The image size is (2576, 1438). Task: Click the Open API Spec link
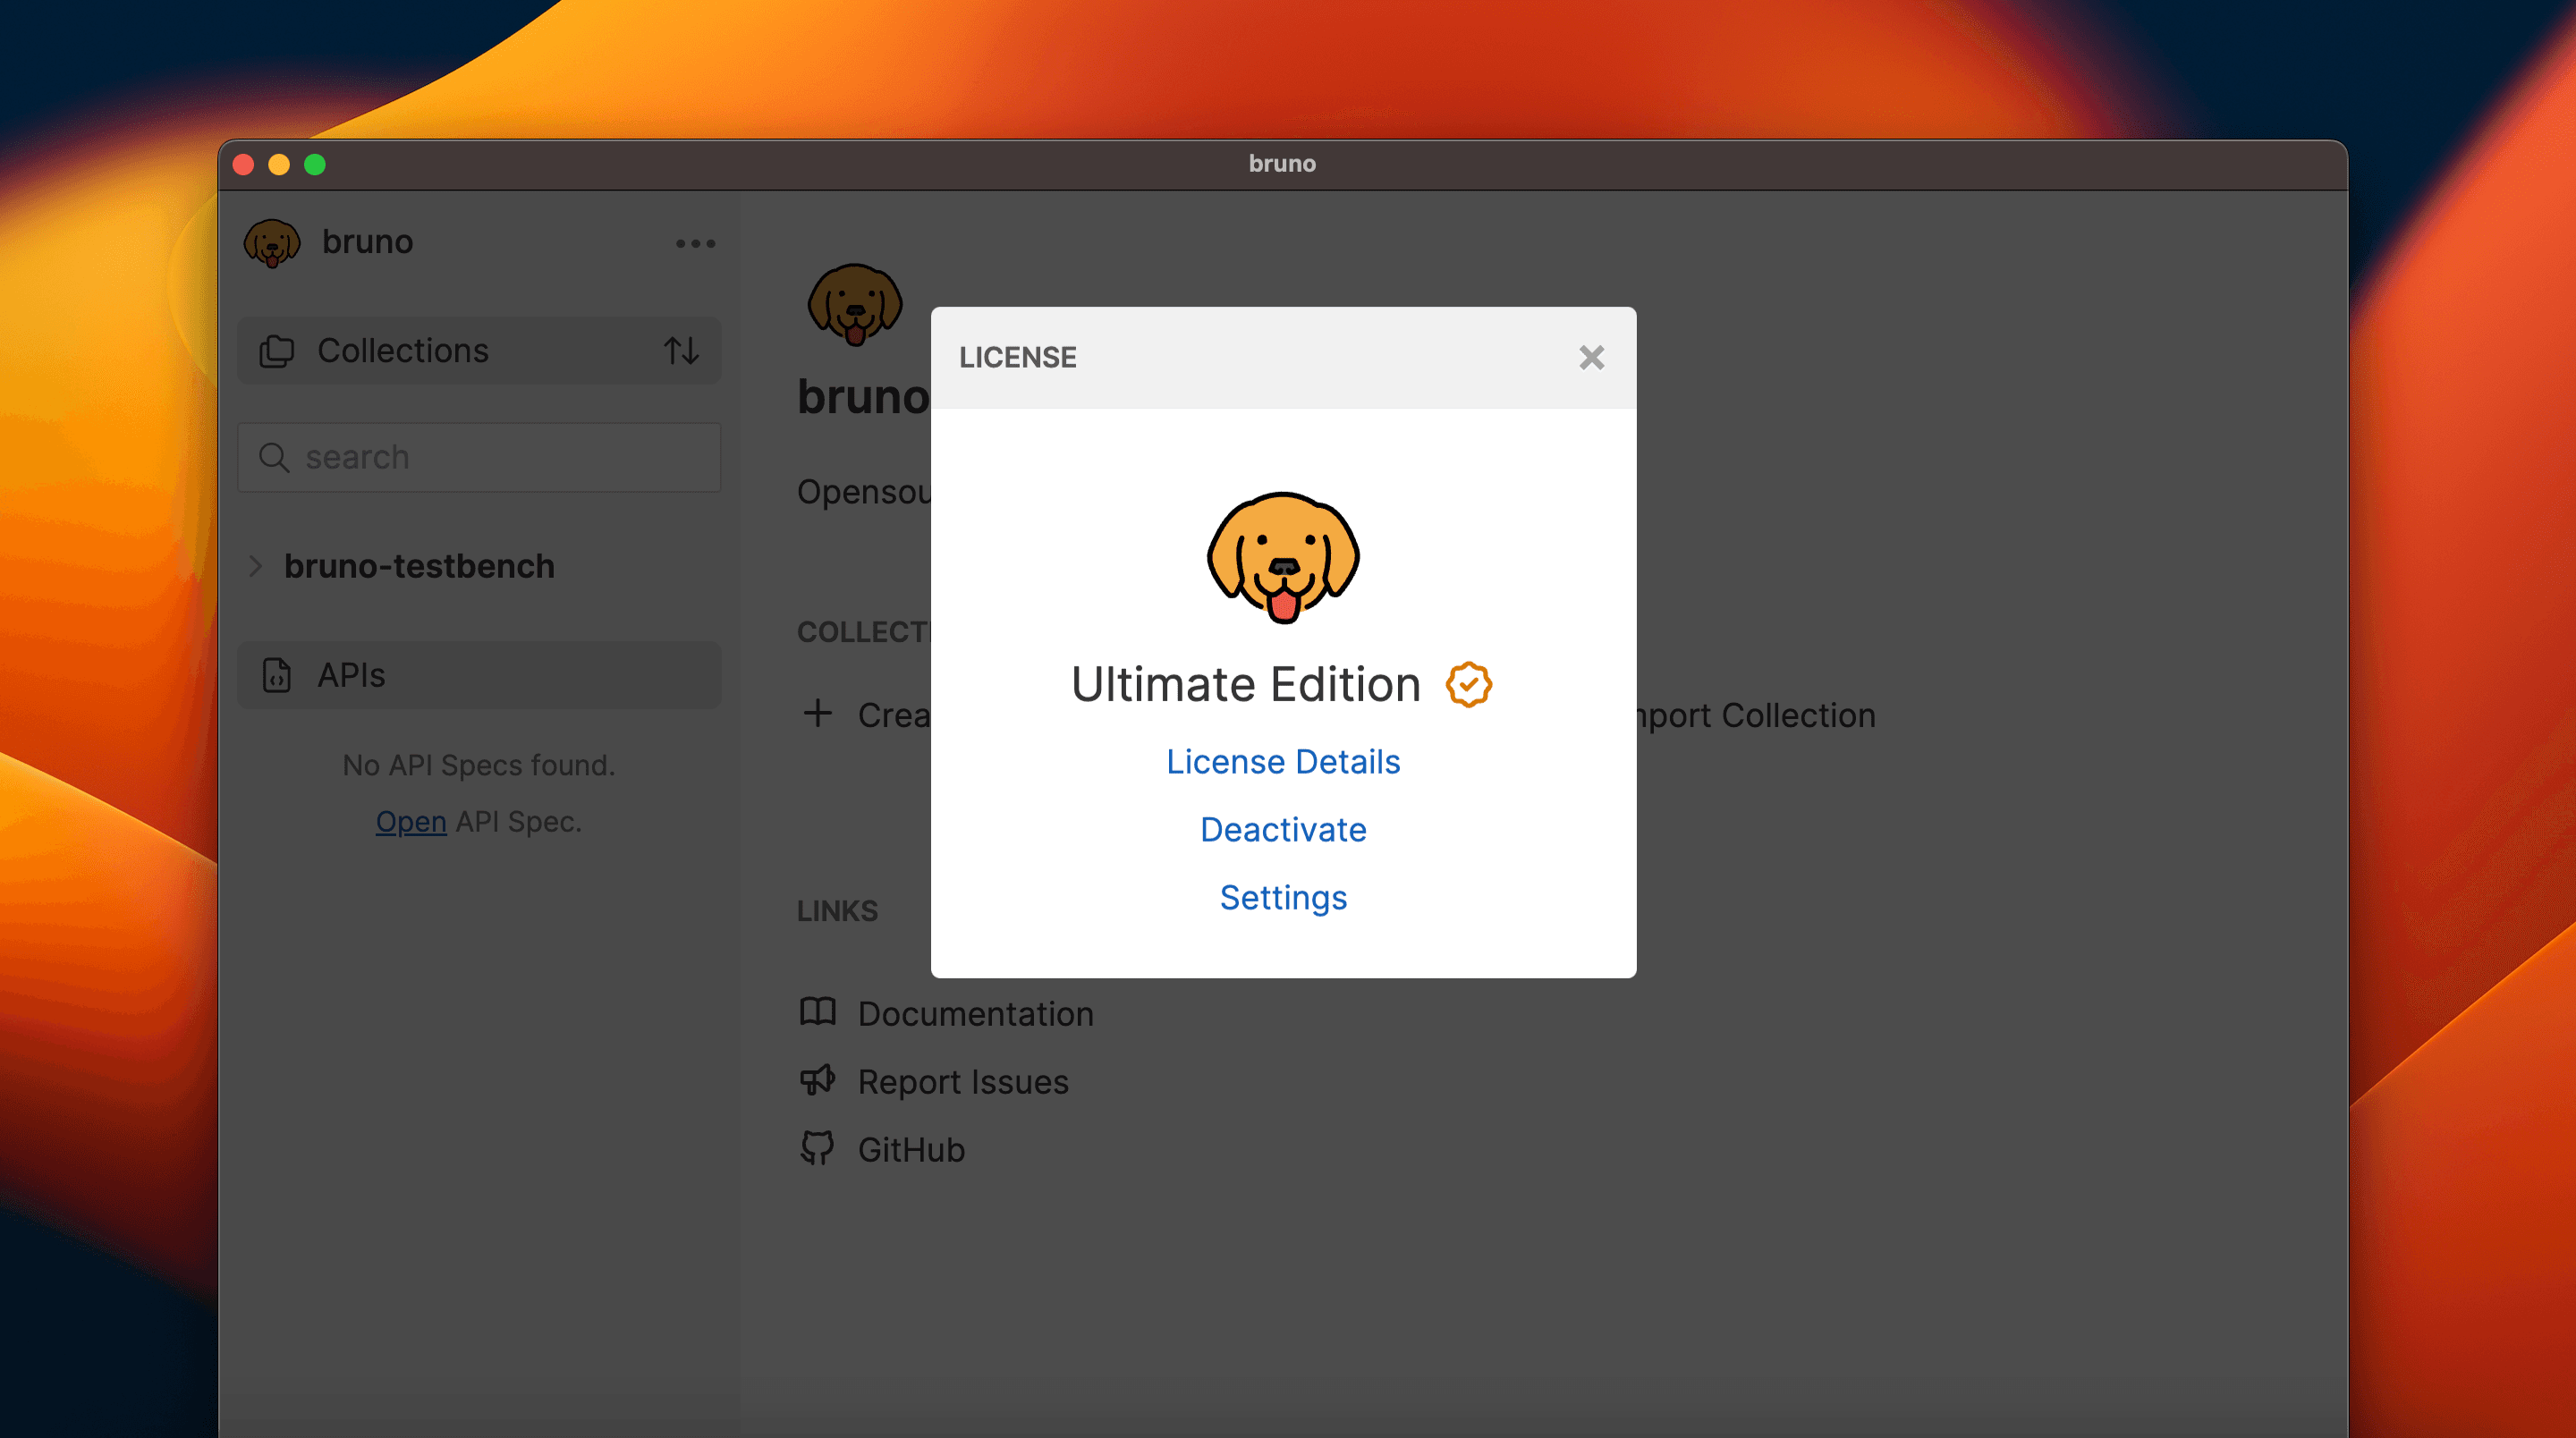click(411, 821)
